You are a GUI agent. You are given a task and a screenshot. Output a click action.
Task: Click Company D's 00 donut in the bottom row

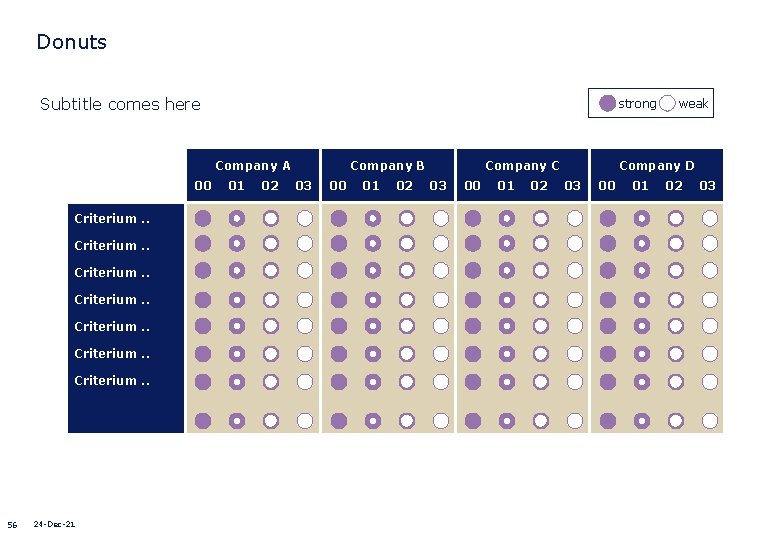tap(607, 421)
